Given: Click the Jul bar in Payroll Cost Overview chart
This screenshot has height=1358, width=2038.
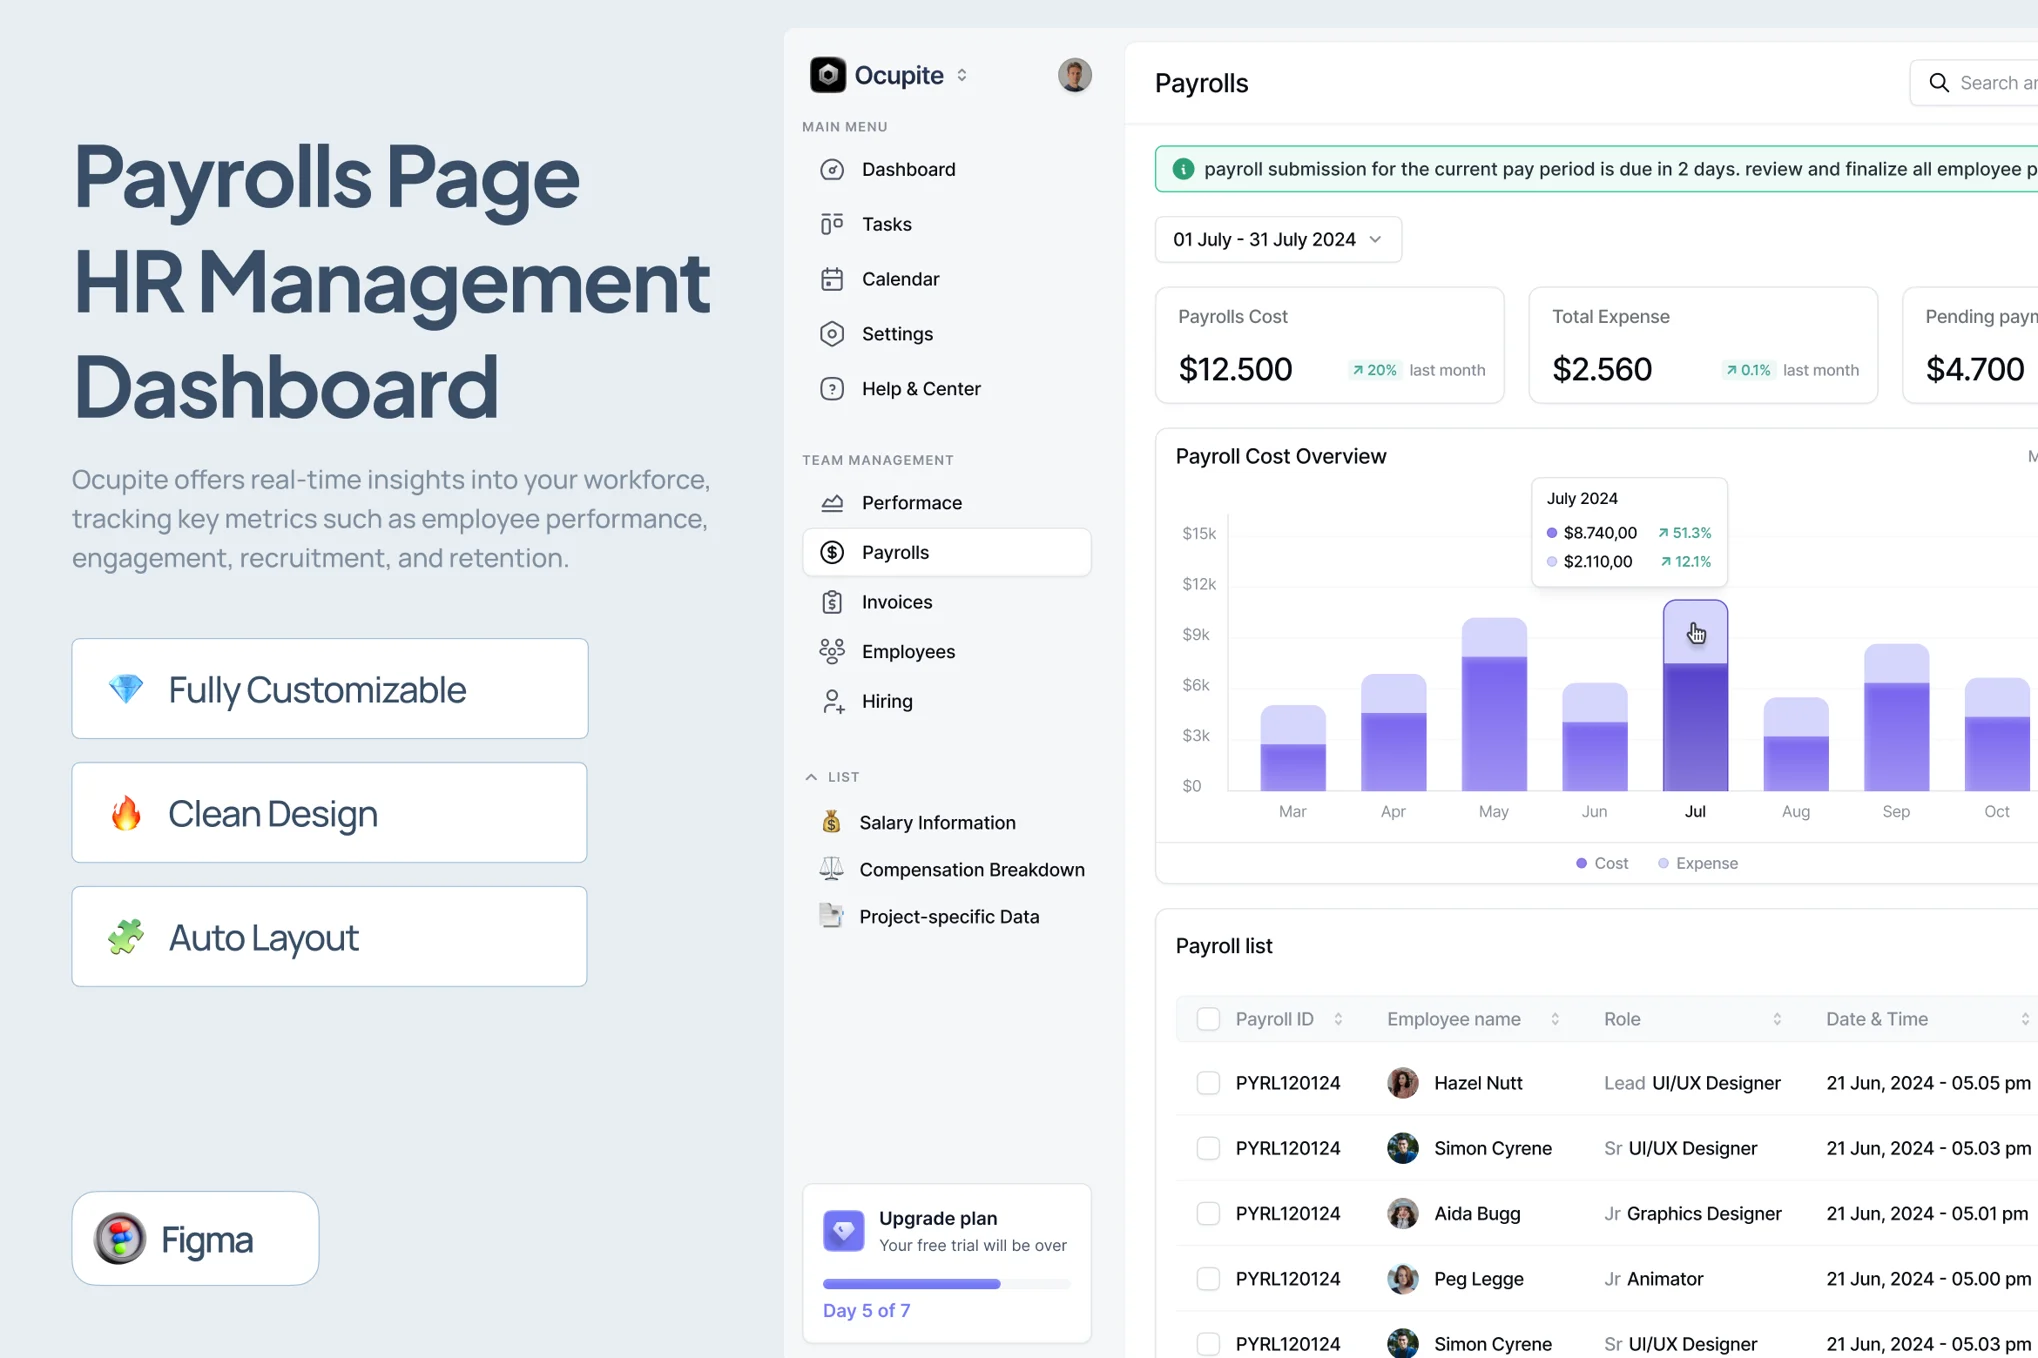Looking at the screenshot, I should tap(1695, 696).
